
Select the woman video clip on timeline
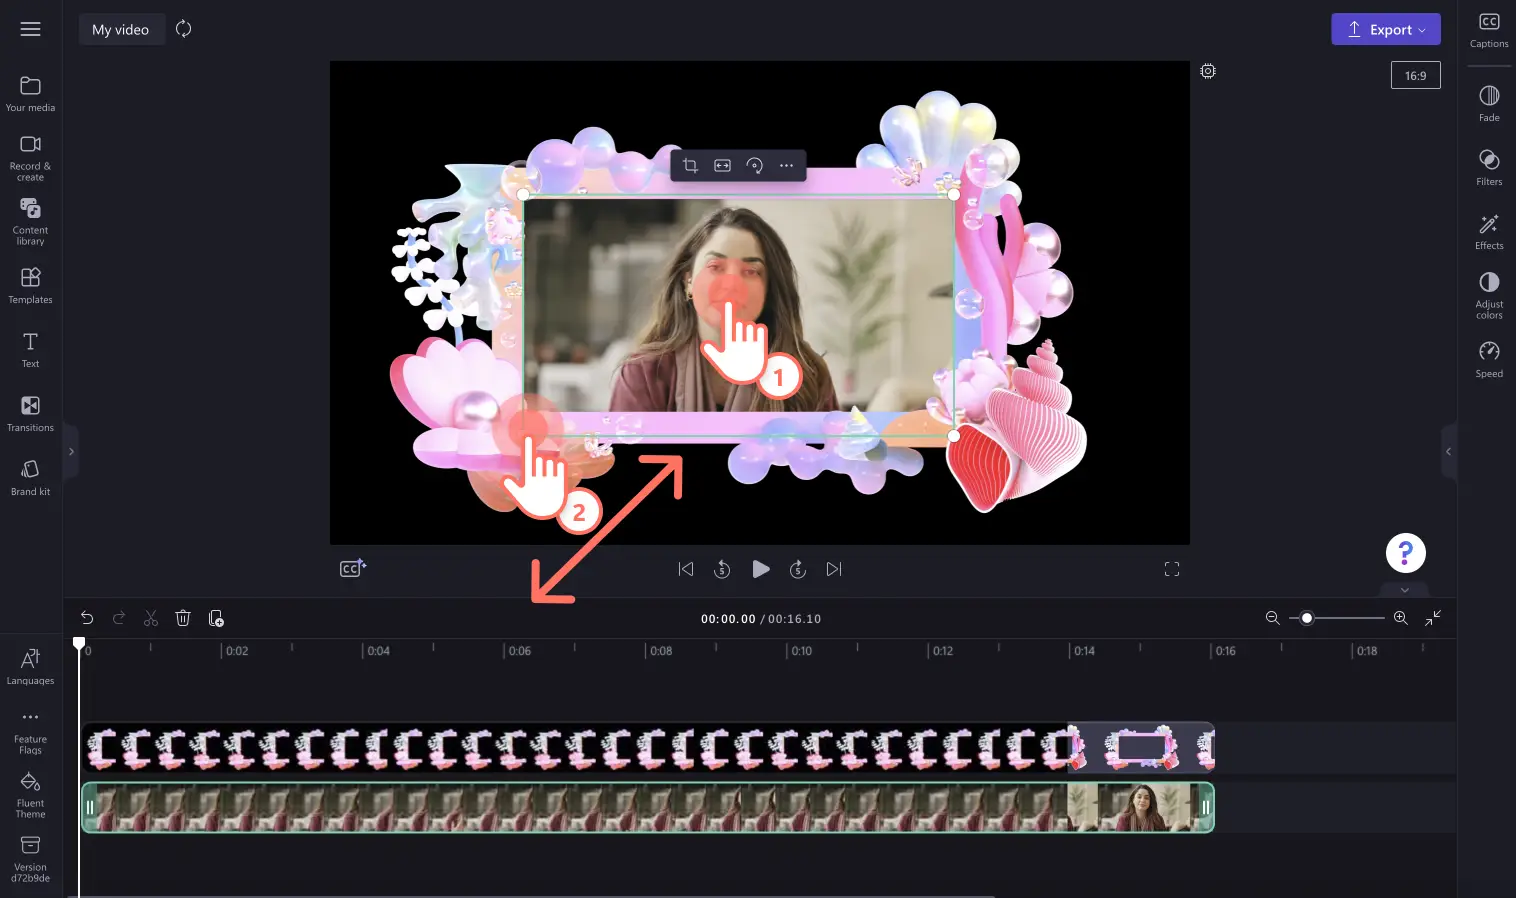pos(648,807)
